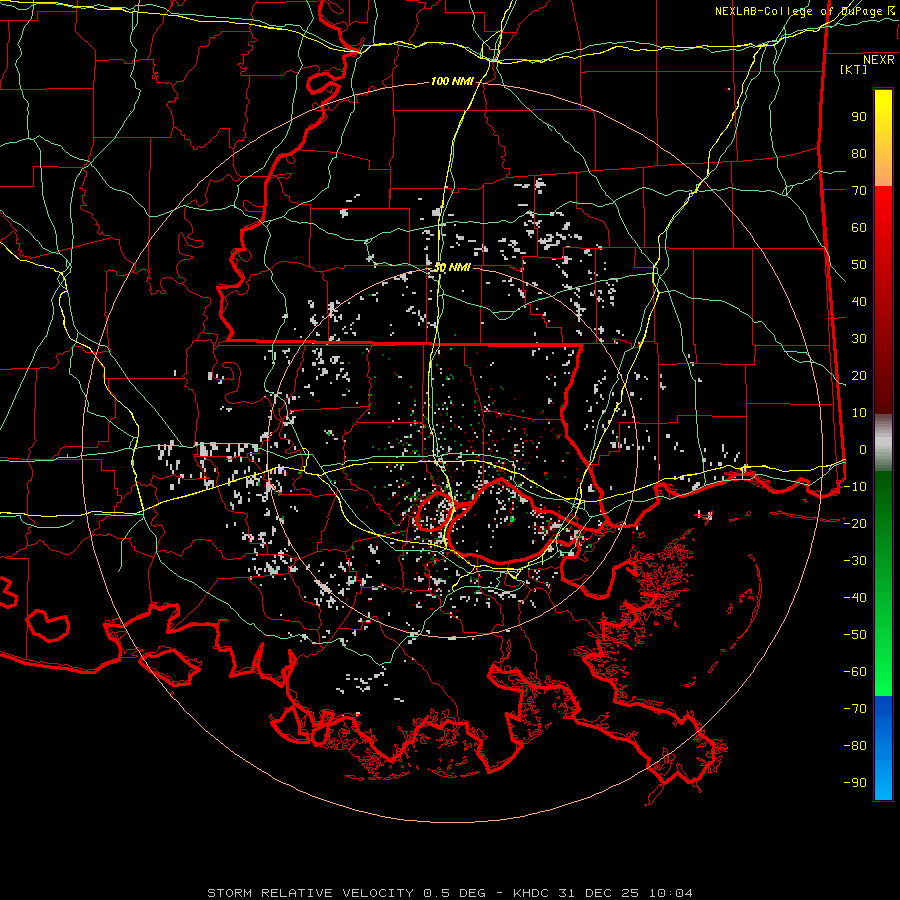Select the NEXLAB-College of DuPage credit text
Screen dimensions: 900x900
798,11
